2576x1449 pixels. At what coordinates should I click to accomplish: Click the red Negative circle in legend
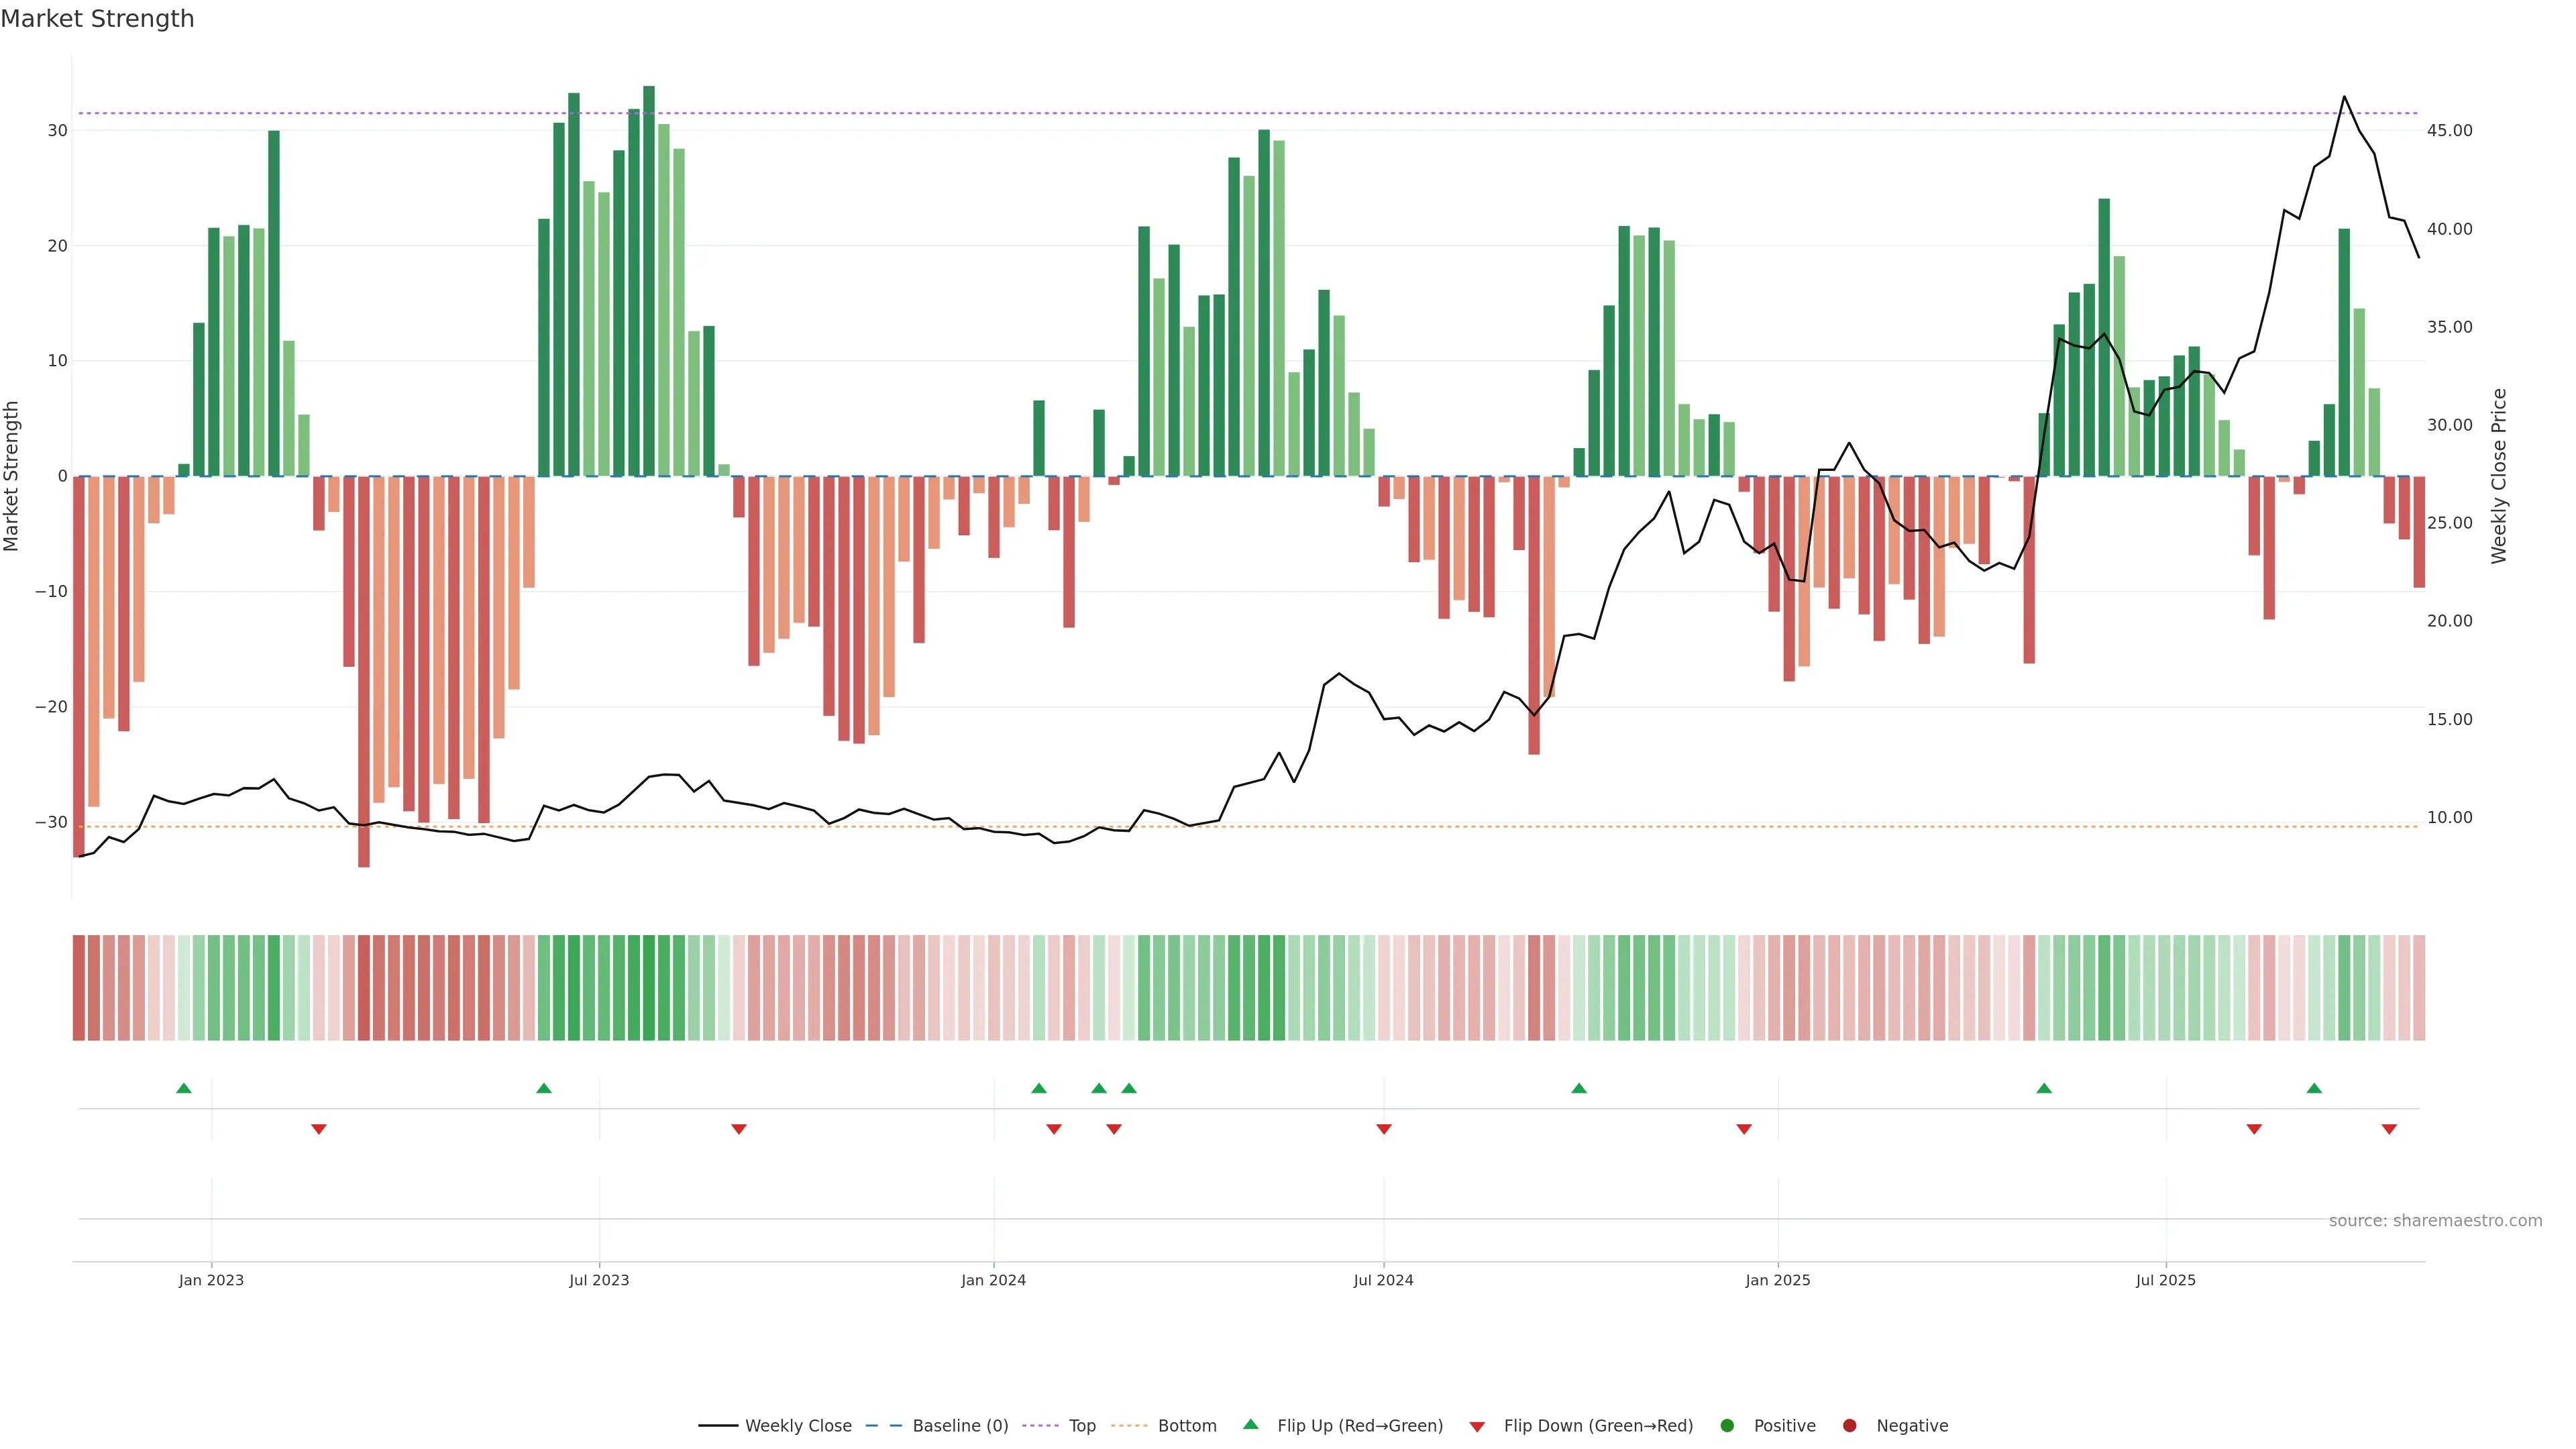click(1849, 1425)
